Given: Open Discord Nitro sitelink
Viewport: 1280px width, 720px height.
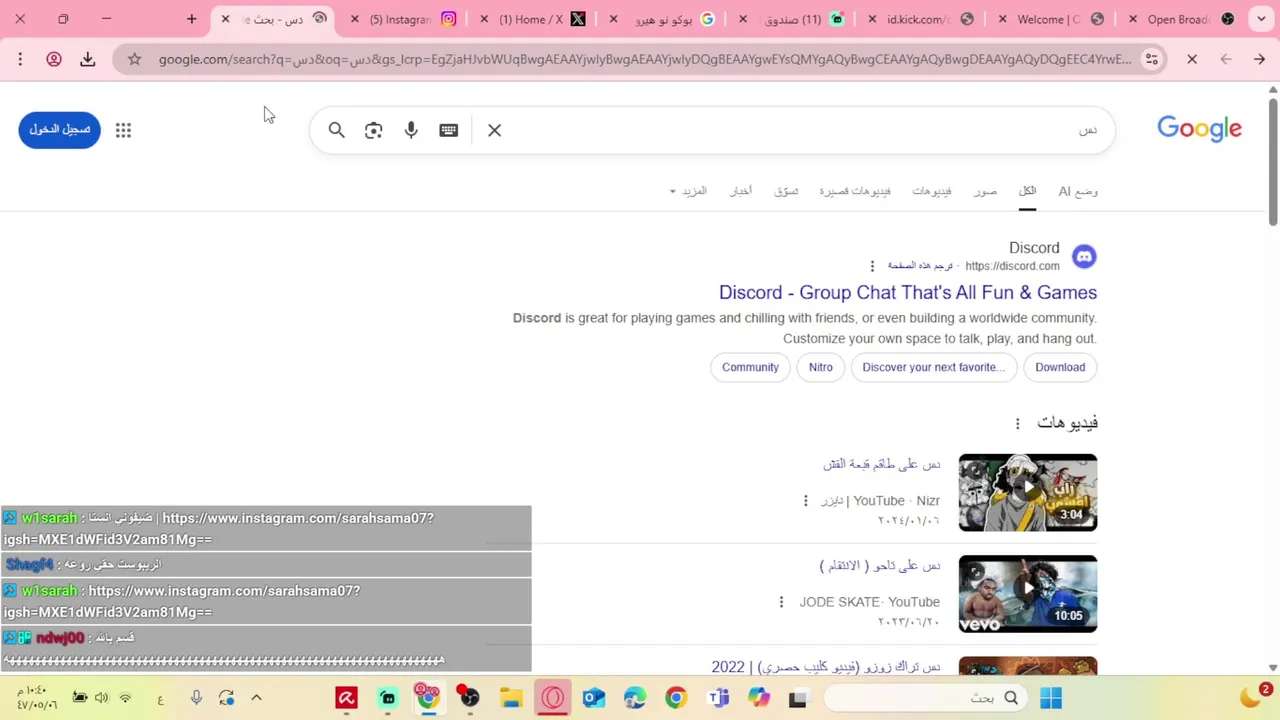Looking at the screenshot, I should 820,367.
